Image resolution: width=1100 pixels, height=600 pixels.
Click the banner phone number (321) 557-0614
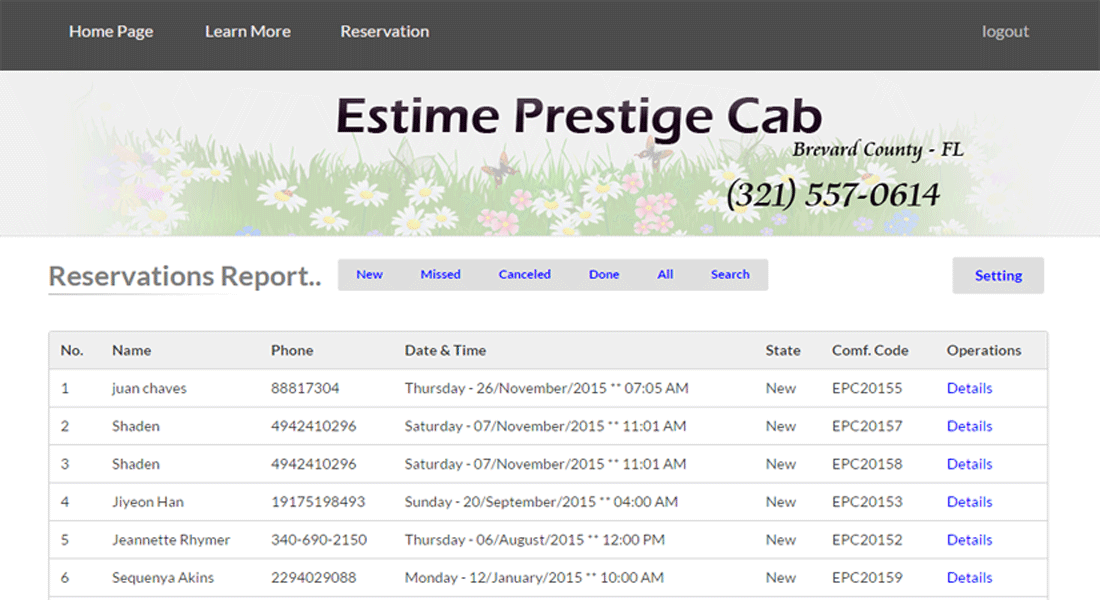(x=832, y=194)
